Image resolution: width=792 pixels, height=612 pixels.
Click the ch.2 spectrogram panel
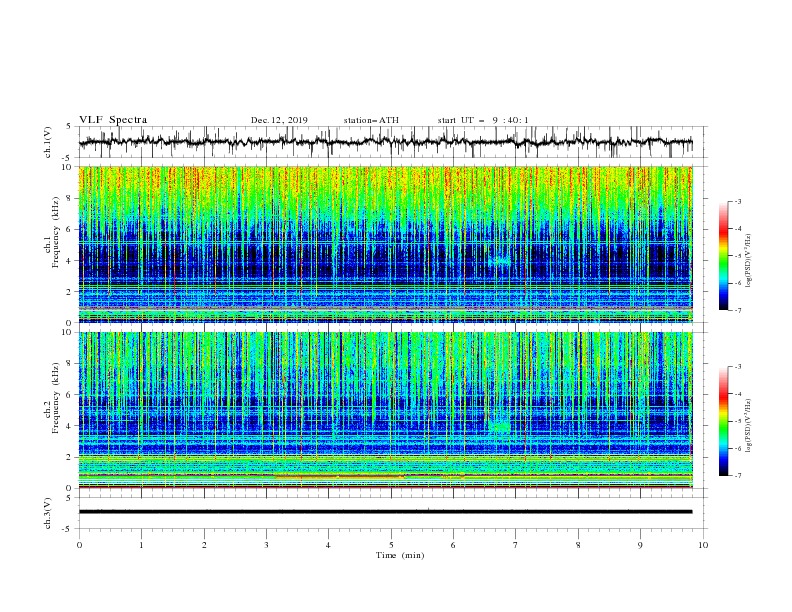pos(385,410)
